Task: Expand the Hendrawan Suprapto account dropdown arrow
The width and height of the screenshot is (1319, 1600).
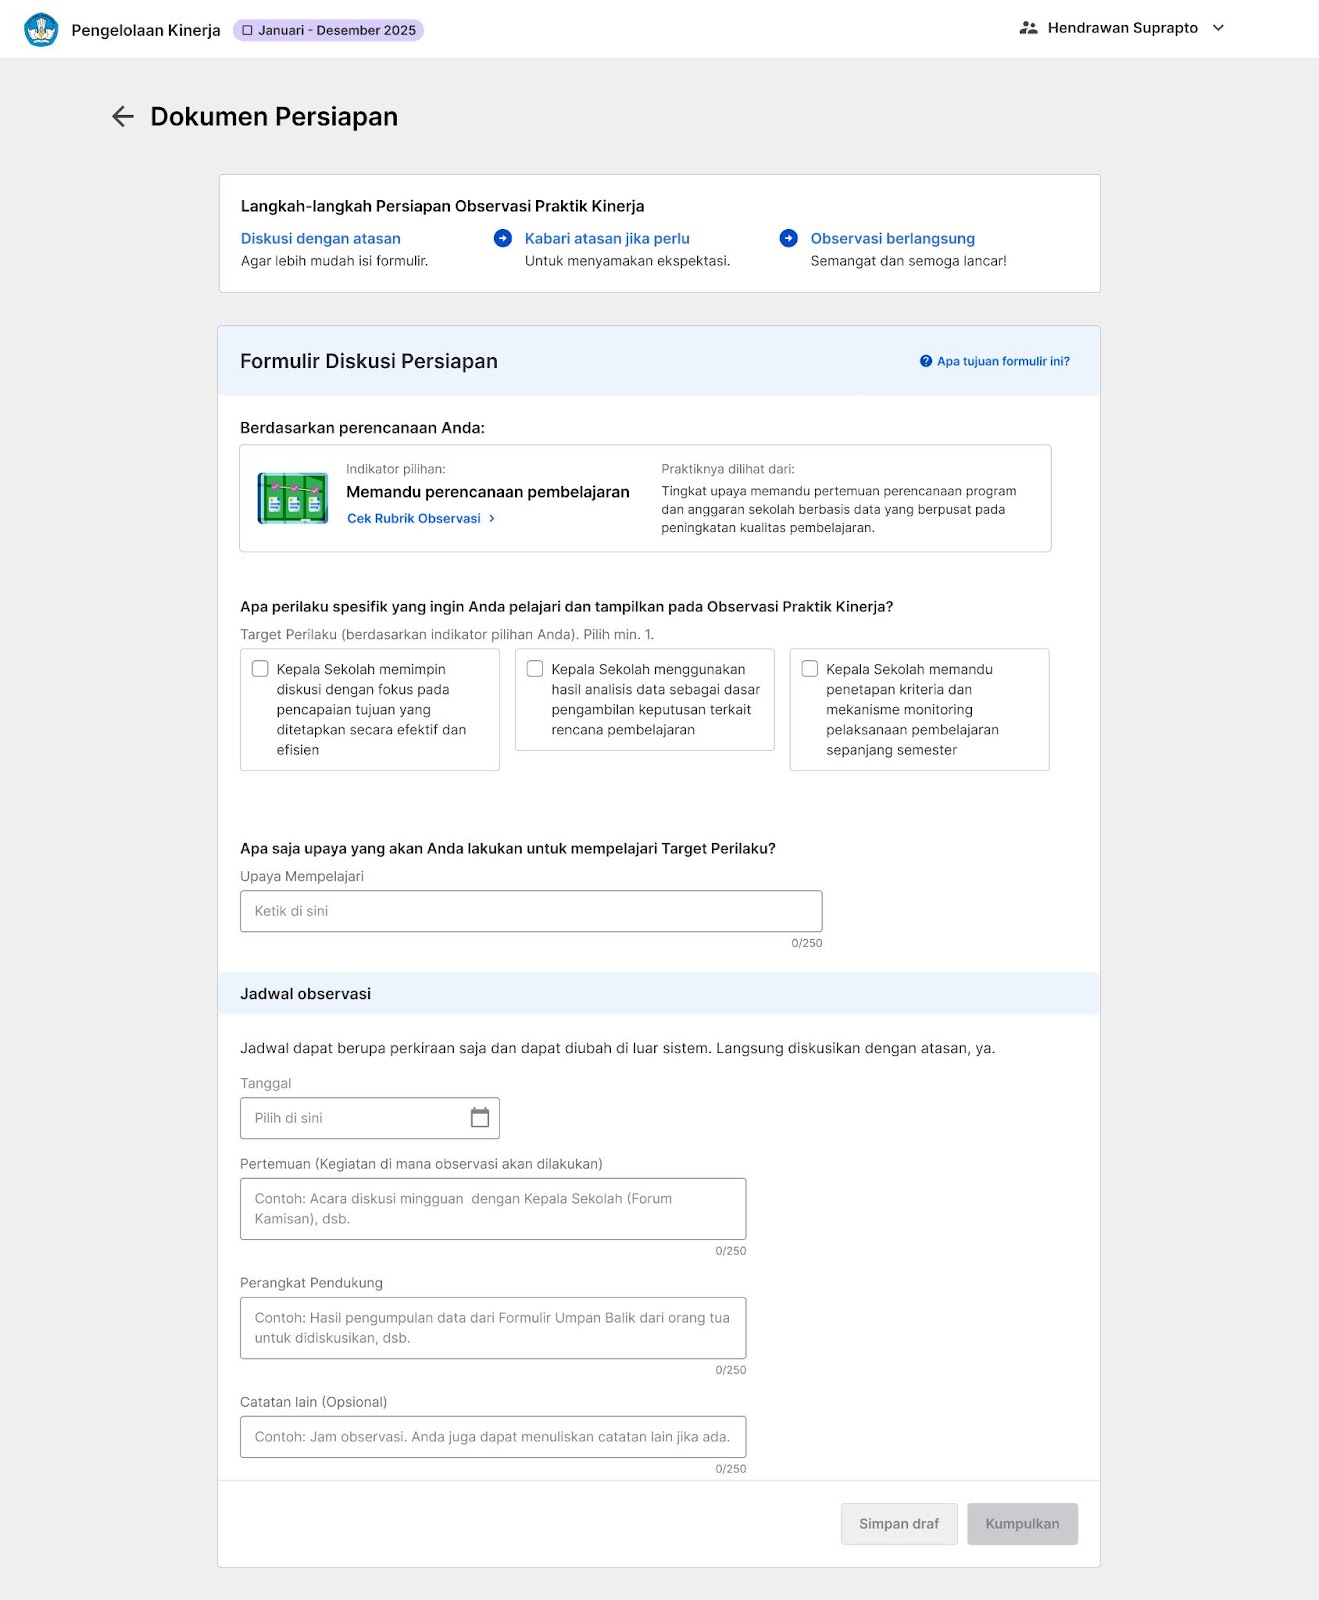Action: point(1218,28)
